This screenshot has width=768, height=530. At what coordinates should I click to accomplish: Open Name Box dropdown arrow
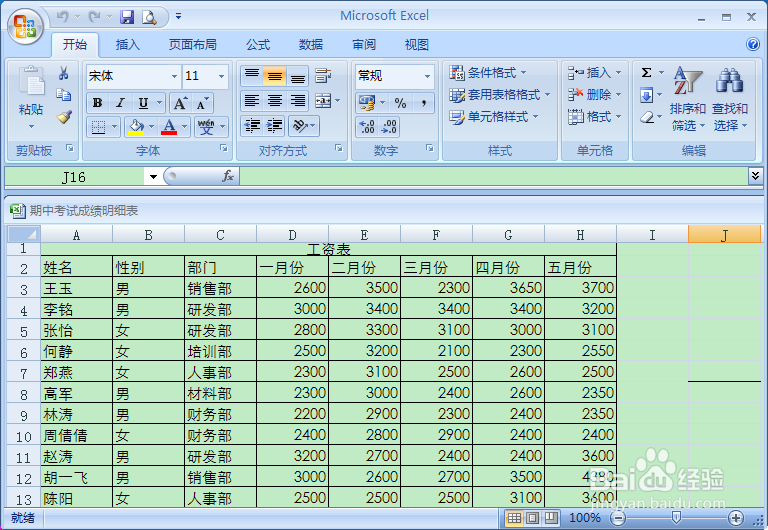[x=153, y=177]
